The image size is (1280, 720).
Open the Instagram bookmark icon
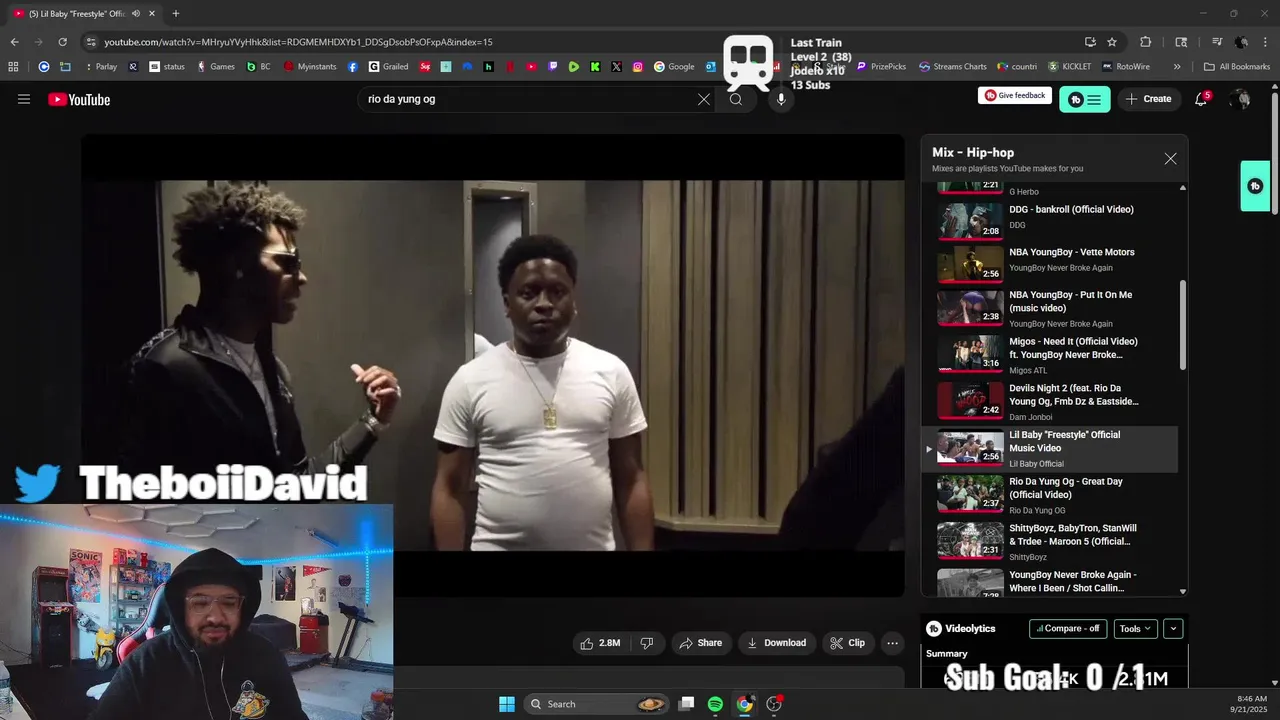tap(638, 67)
